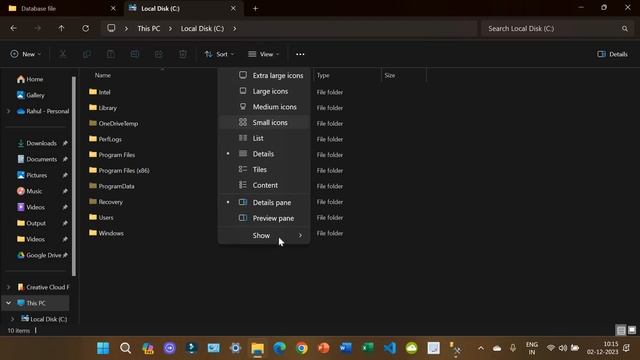The height and width of the screenshot is (360, 640).
Task: Open the New dropdown
Action: click(26, 54)
